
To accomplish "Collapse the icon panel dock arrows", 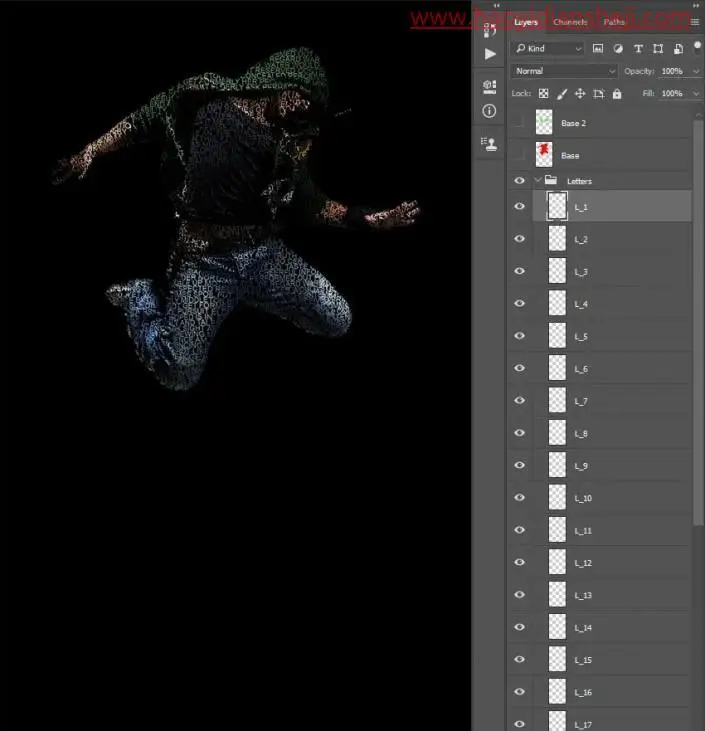I will [x=497, y=6].
